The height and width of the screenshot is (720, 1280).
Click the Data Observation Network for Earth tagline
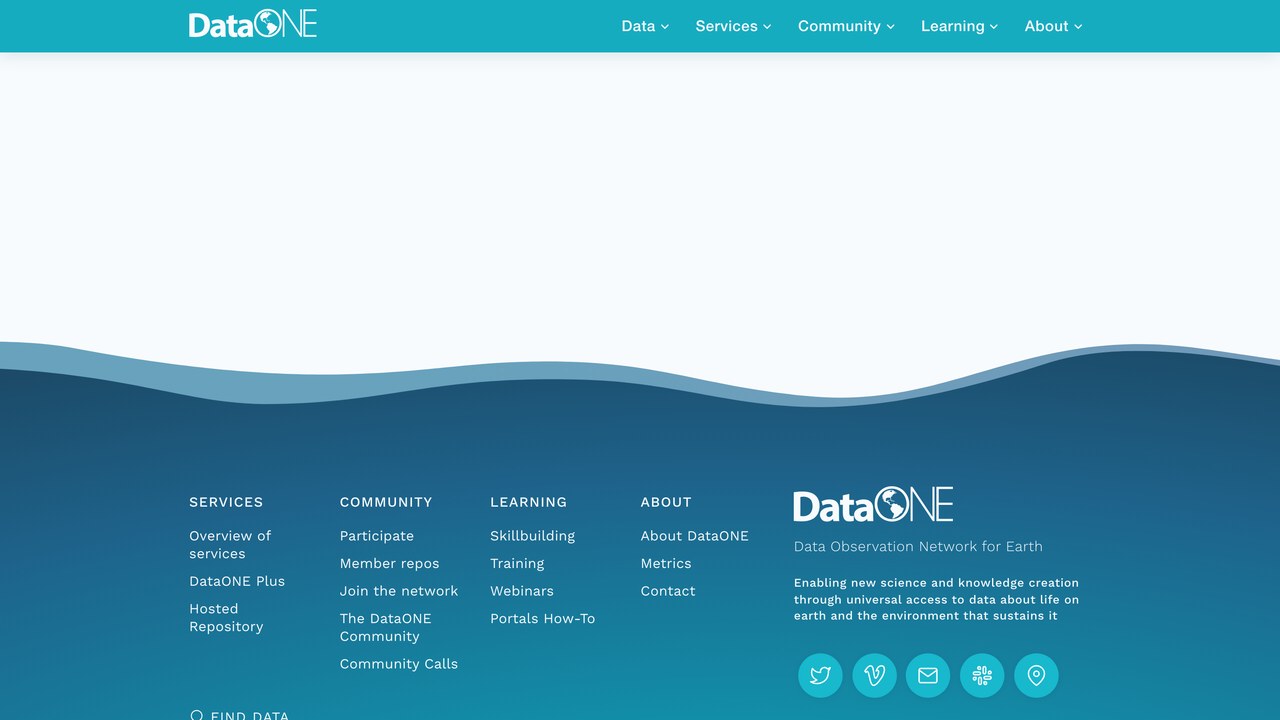coord(918,546)
